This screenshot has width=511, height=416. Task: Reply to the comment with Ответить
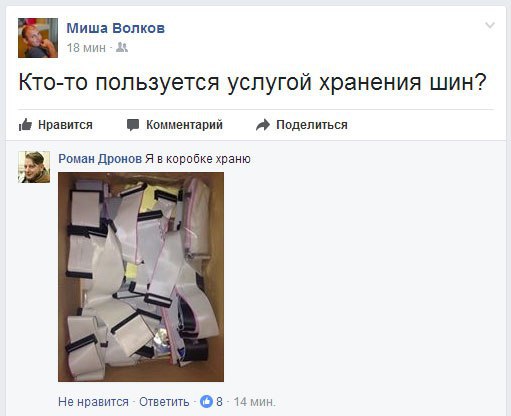click(164, 402)
